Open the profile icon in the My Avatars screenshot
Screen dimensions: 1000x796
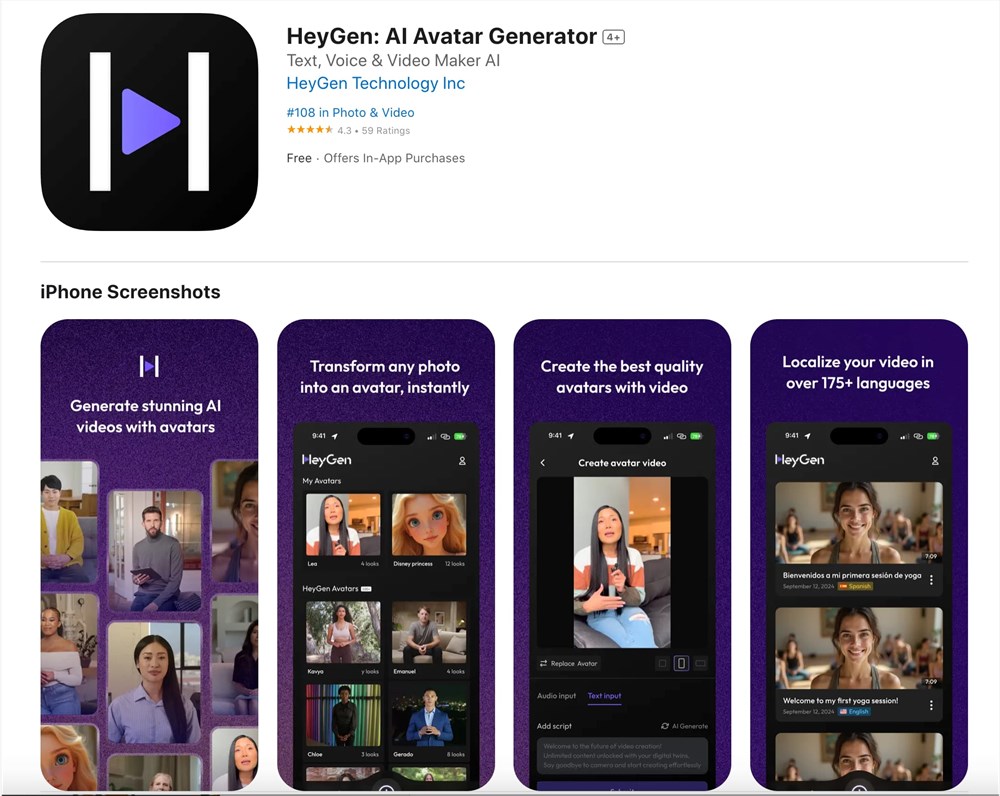462,461
